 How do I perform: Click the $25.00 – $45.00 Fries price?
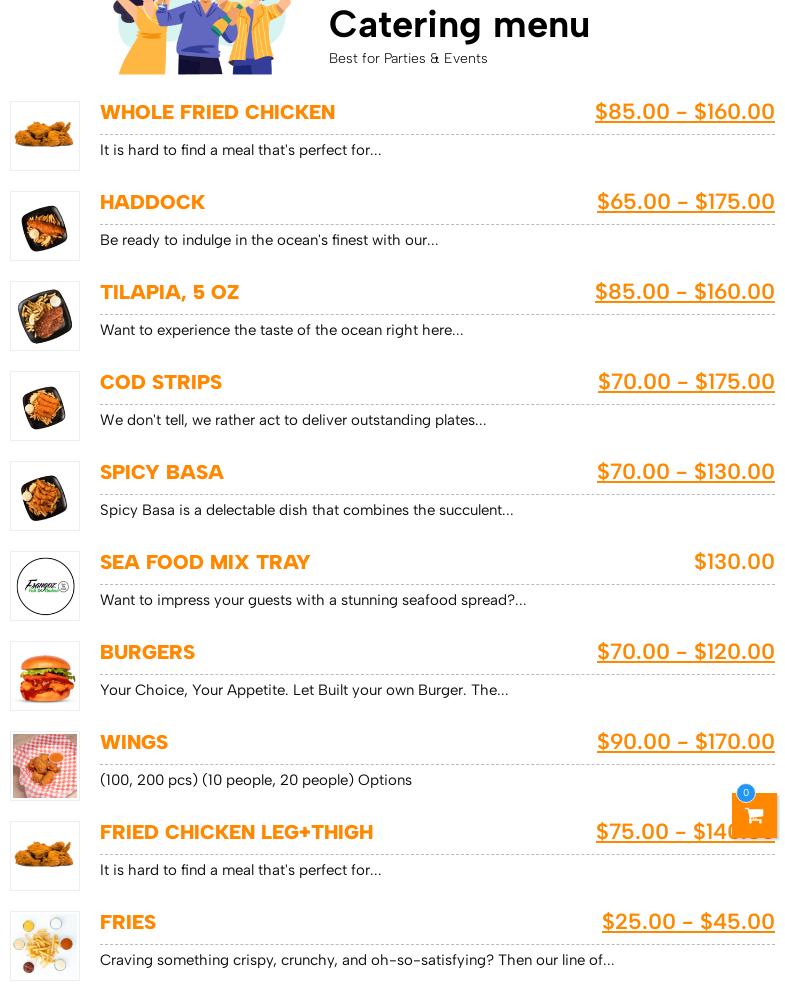click(688, 922)
